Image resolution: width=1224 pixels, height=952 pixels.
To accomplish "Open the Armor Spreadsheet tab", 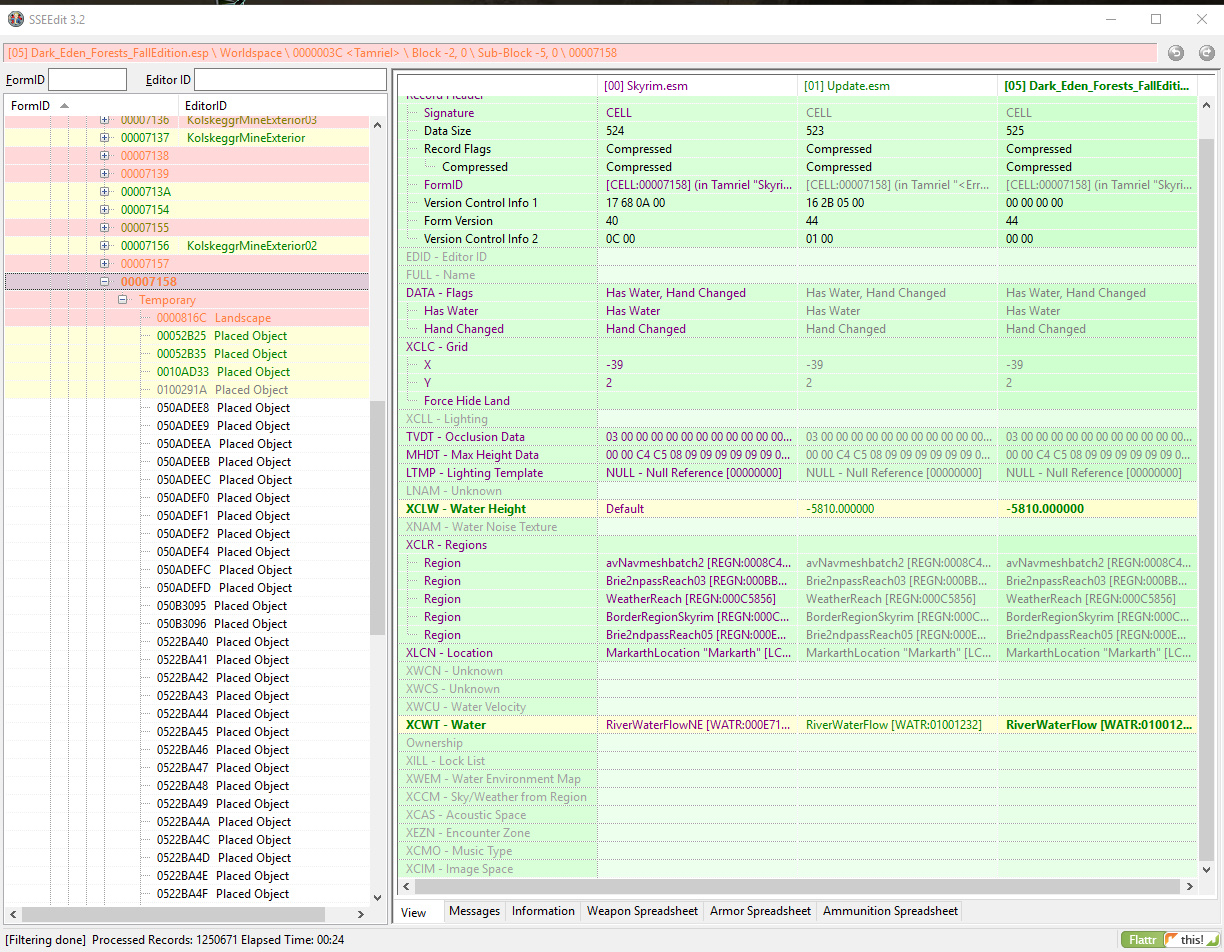I will pyautogui.click(x=760, y=911).
